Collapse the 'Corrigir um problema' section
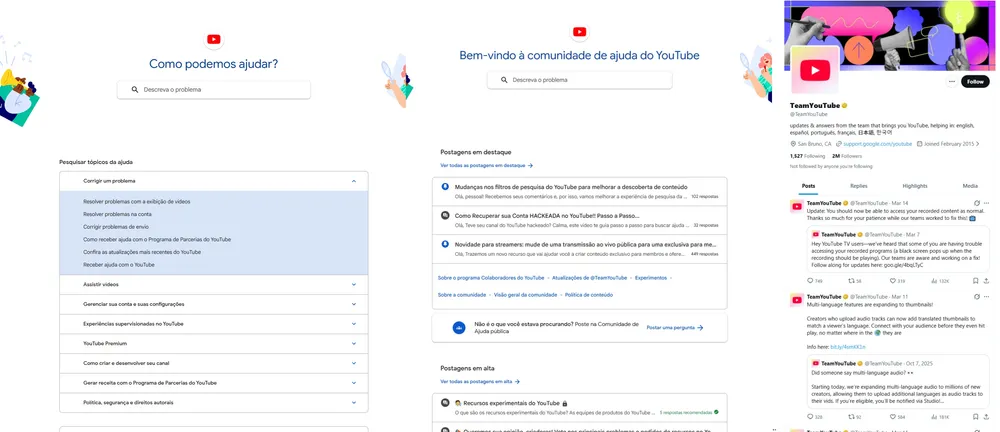The image size is (1000, 432). point(354,181)
